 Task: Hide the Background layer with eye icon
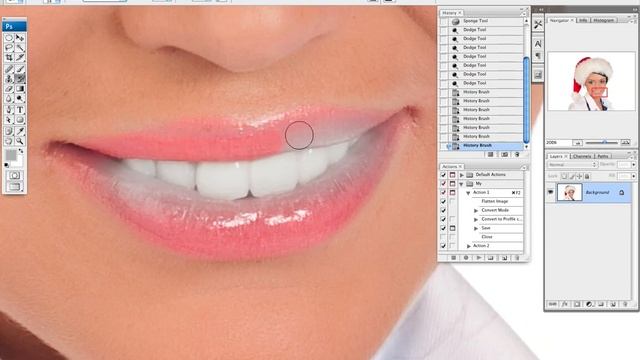click(x=550, y=192)
